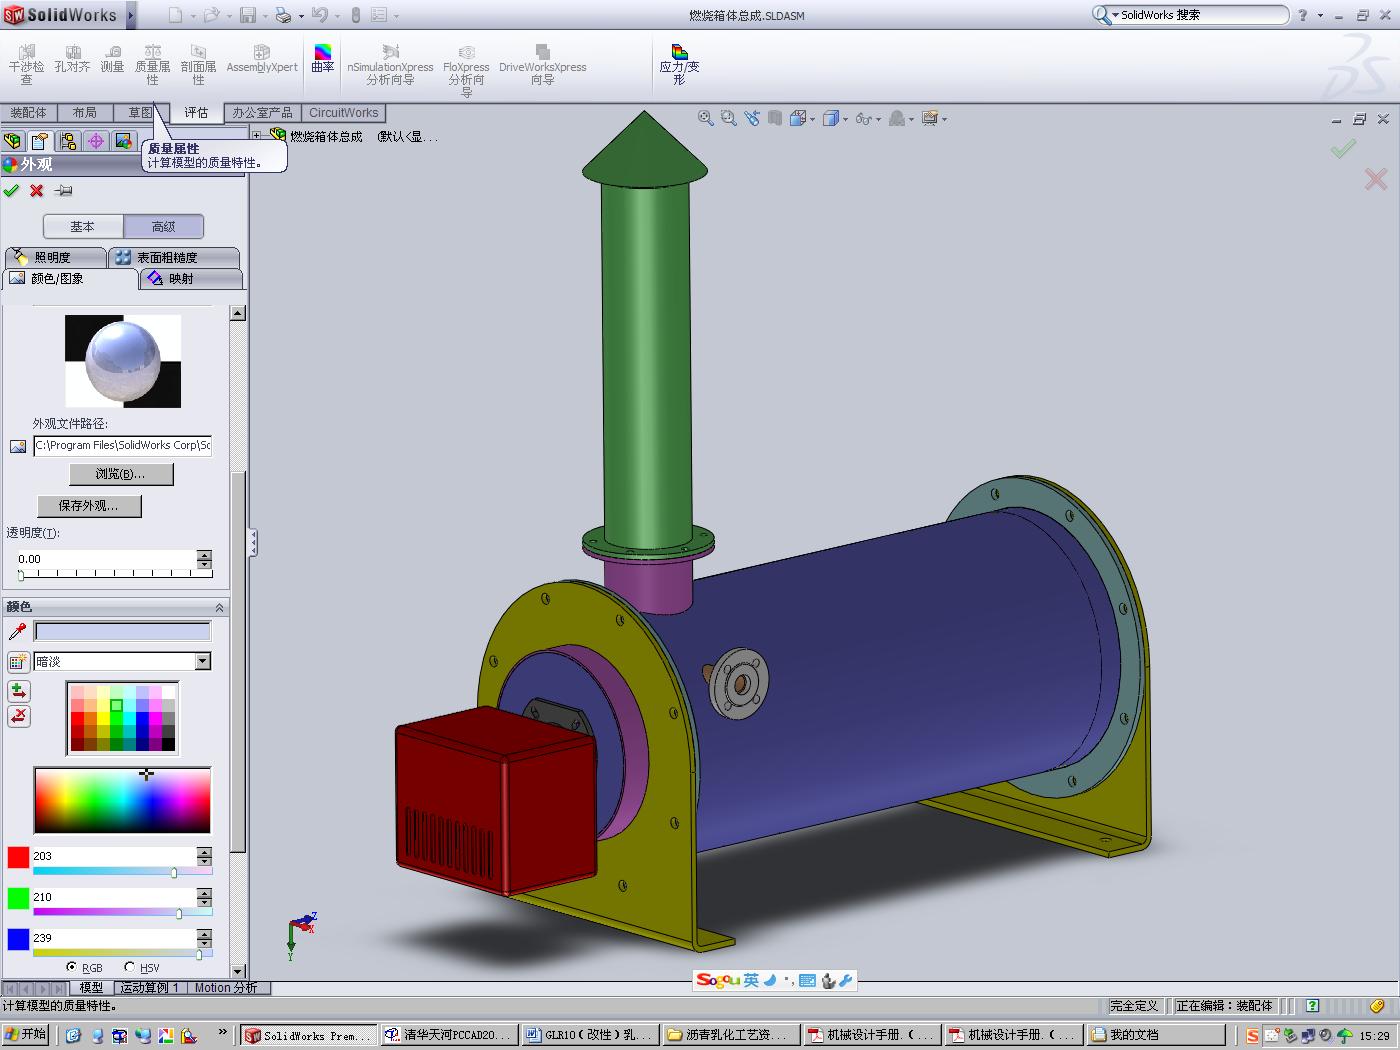Open 质量属性 mass properties
Screen dimensions: 1400x1050
tap(152, 64)
